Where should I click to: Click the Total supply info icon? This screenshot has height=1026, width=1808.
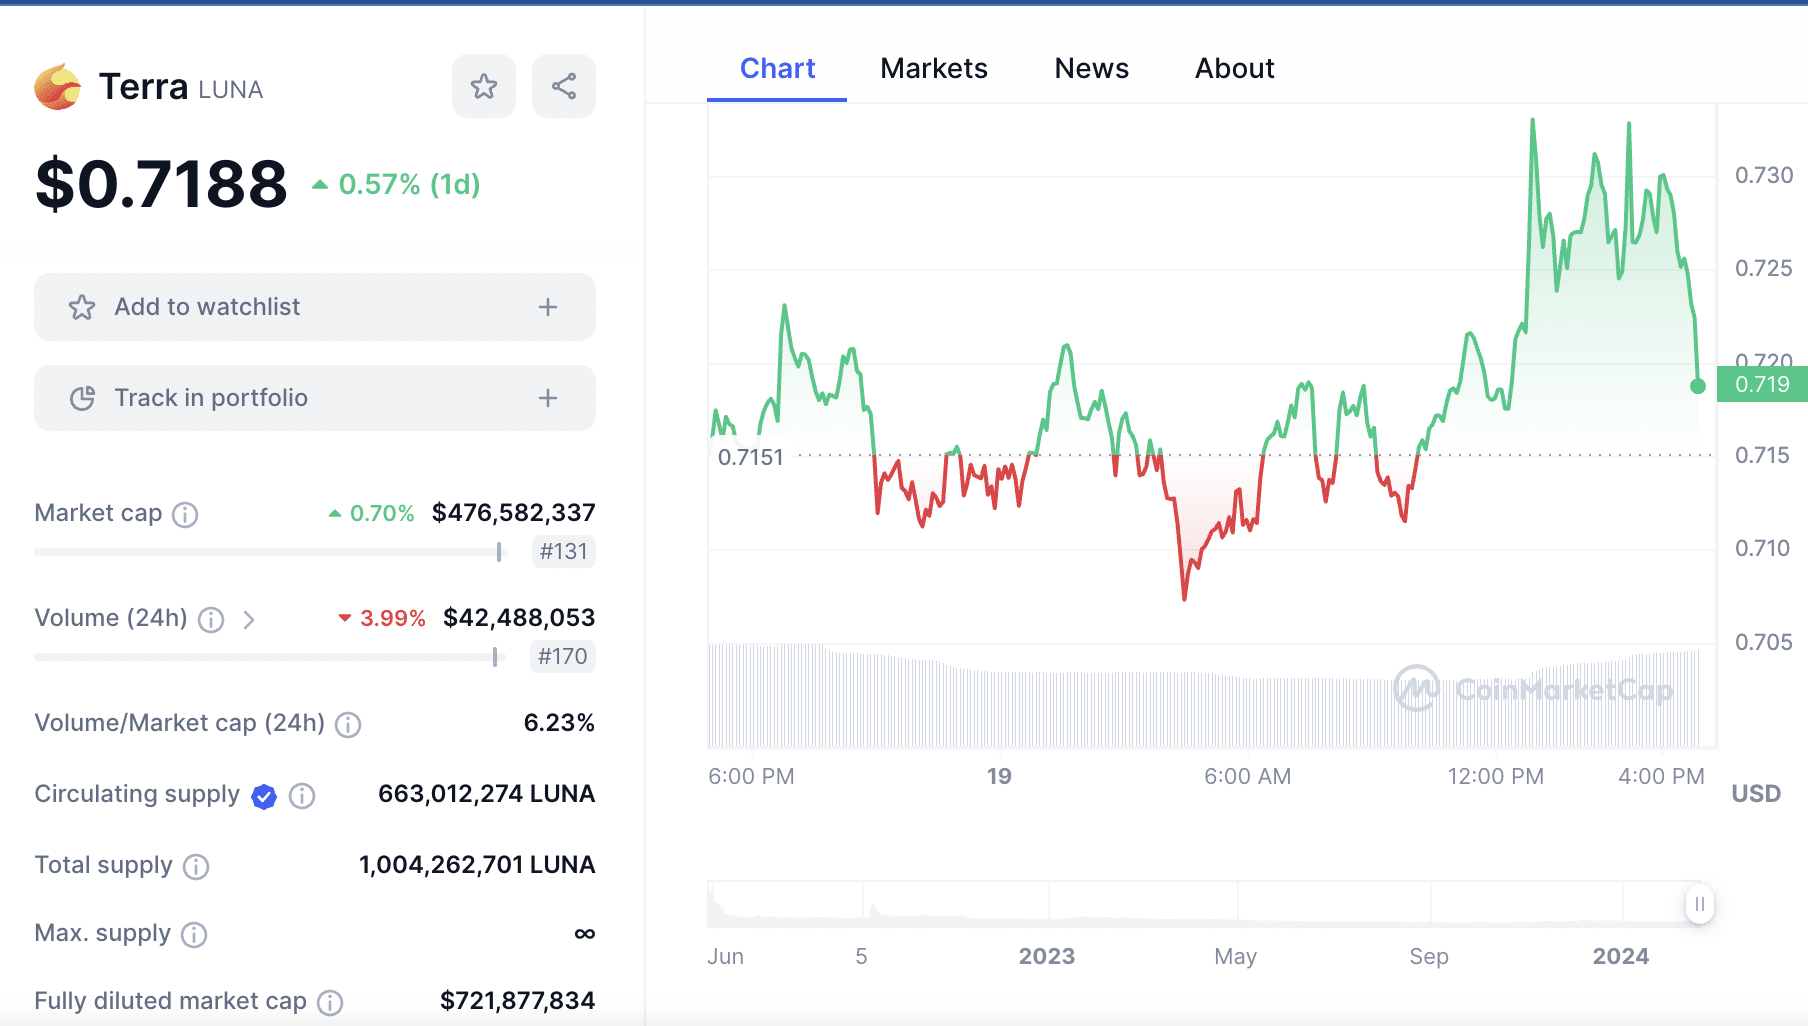tap(196, 867)
